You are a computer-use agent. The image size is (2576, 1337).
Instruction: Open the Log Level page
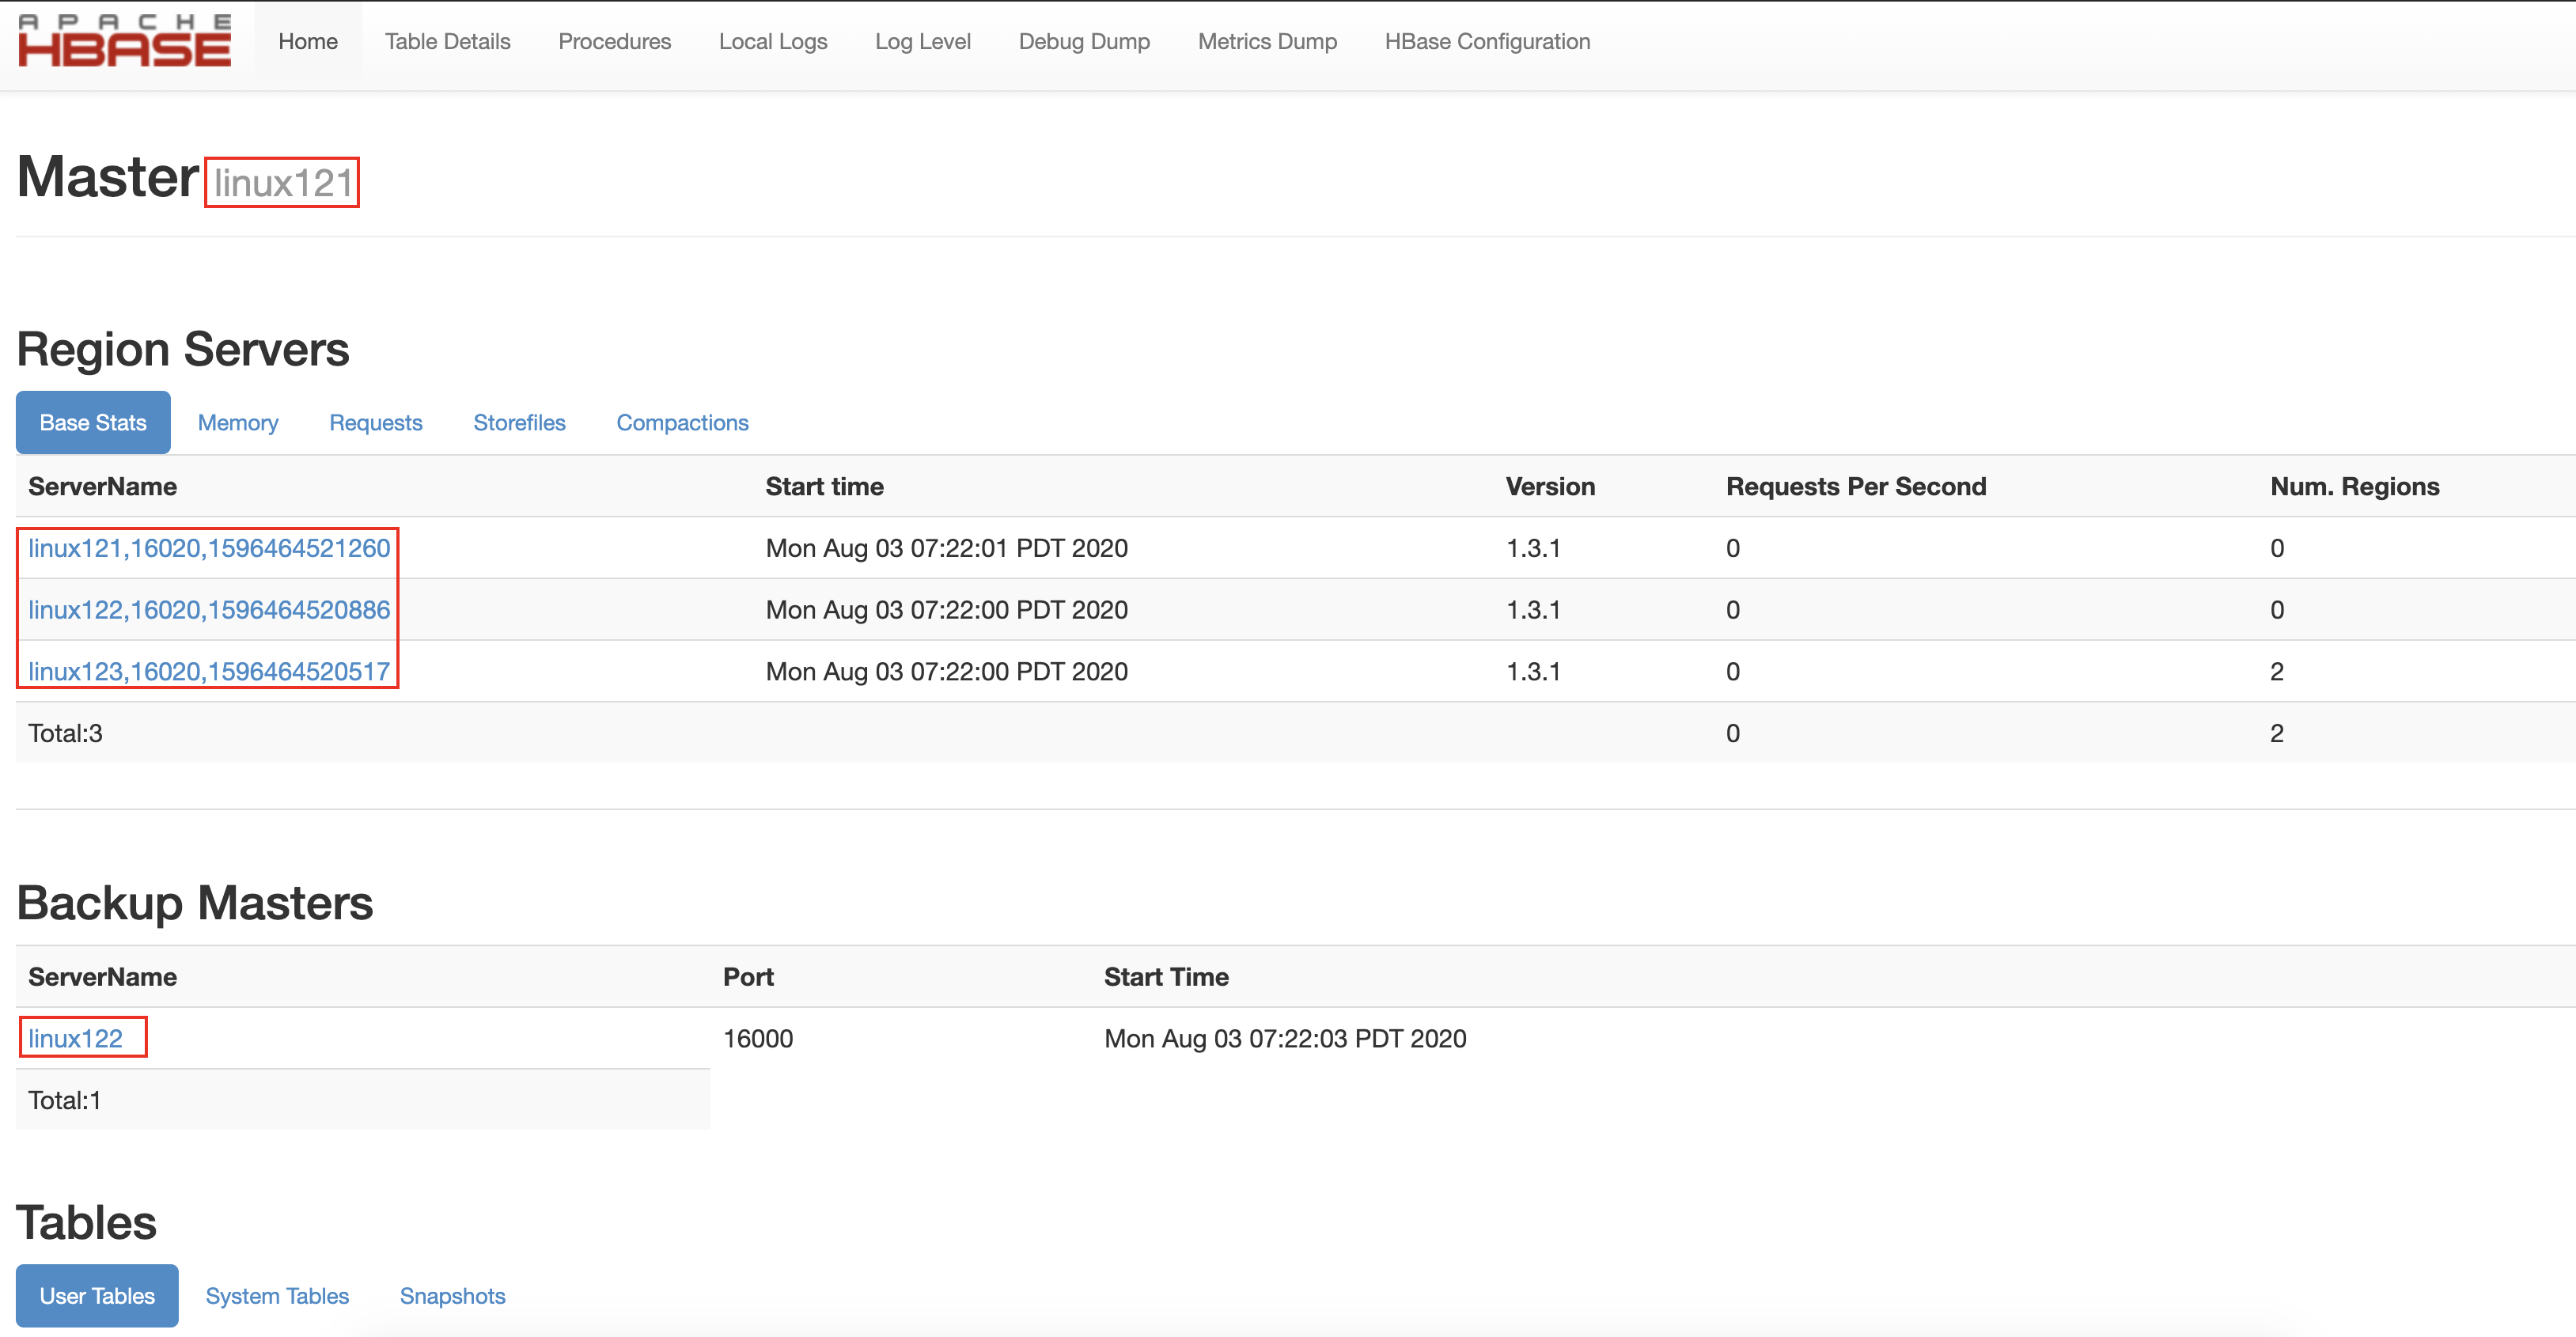tap(923, 41)
